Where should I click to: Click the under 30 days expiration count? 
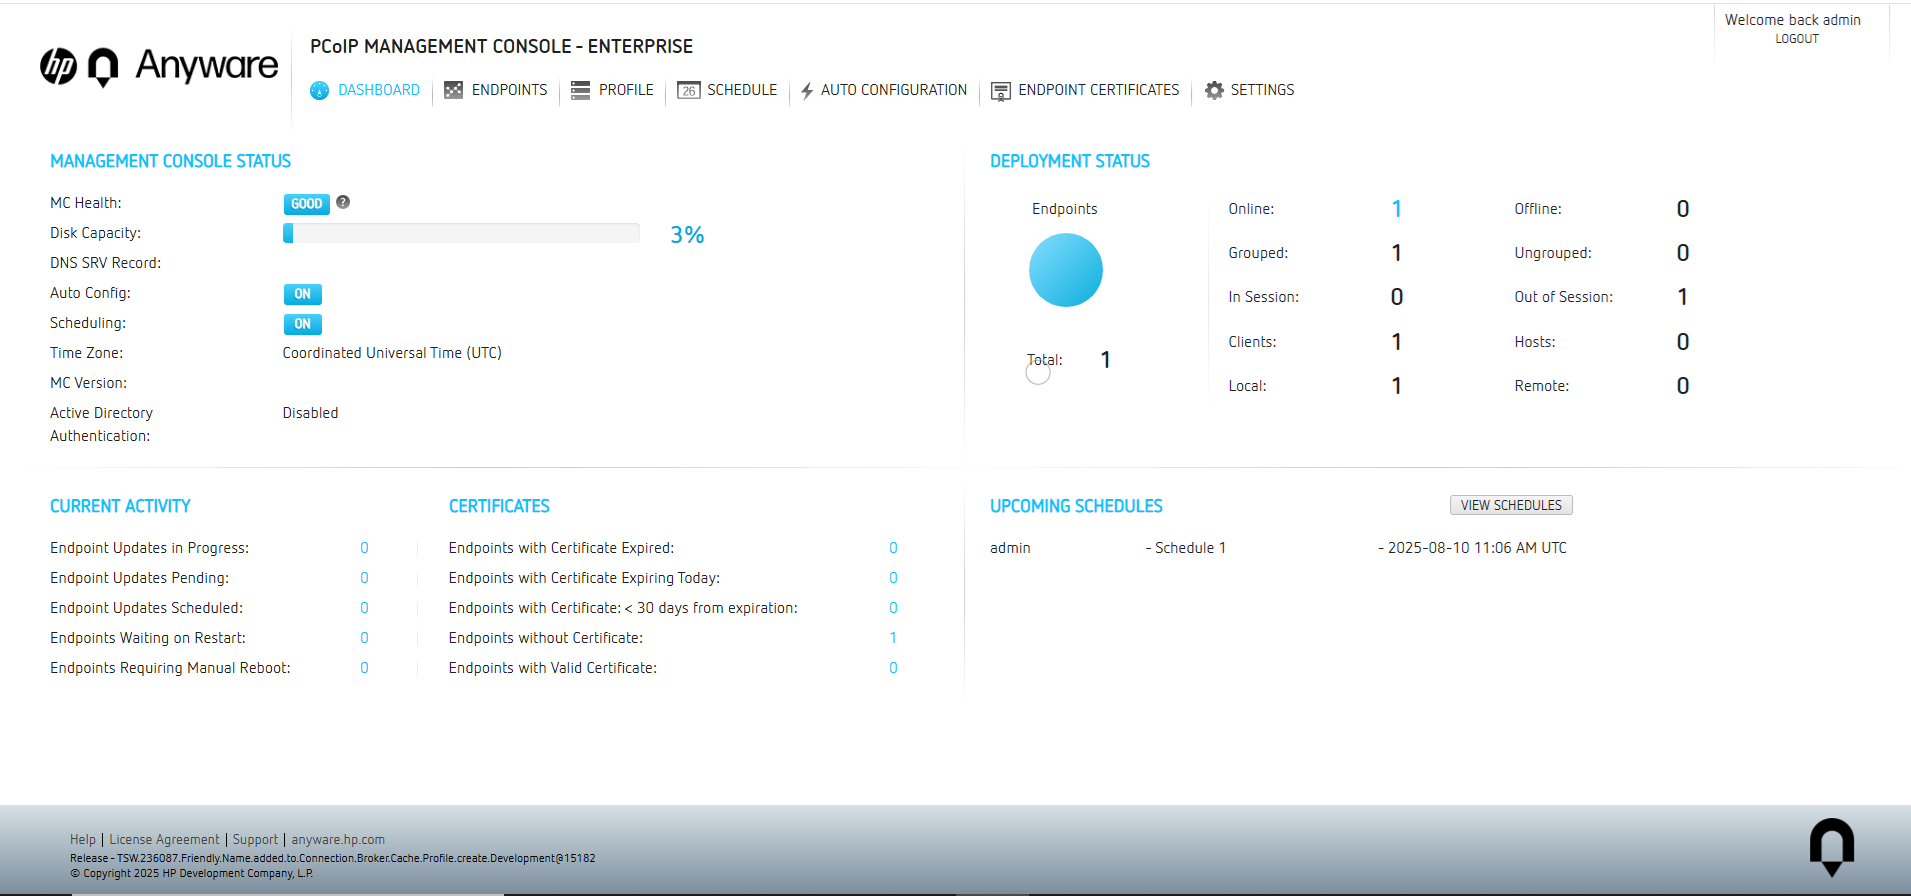coord(893,608)
